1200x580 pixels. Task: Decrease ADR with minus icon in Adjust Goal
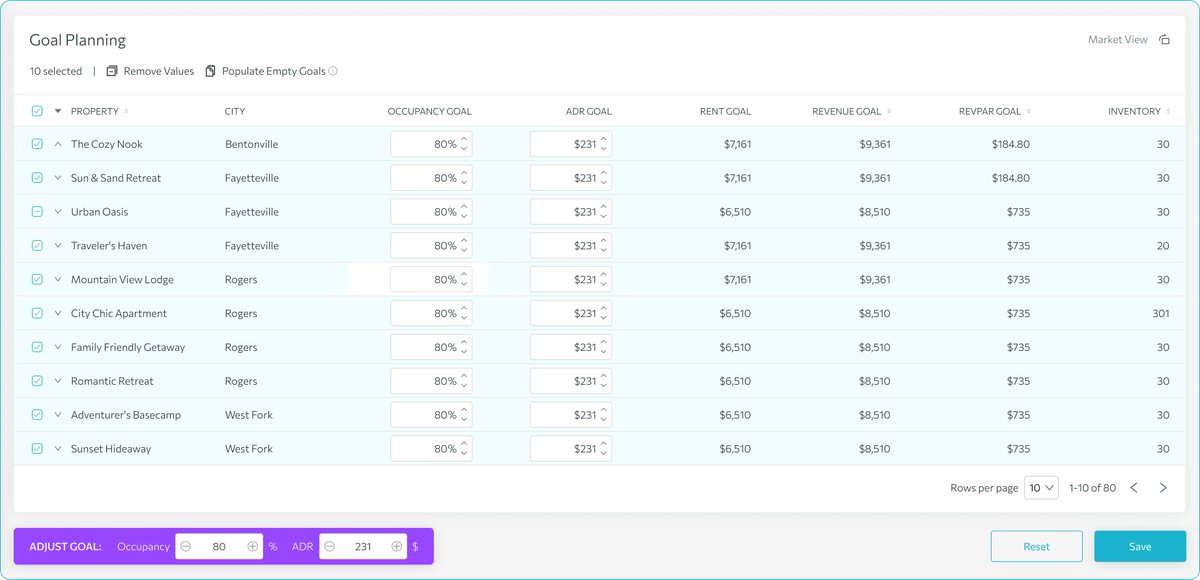tap(330, 546)
